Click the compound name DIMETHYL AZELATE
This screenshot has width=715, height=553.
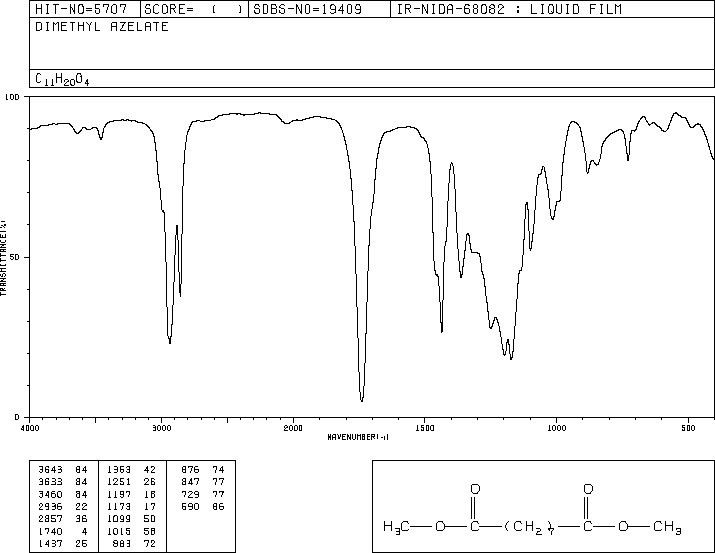[x=102, y=27]
